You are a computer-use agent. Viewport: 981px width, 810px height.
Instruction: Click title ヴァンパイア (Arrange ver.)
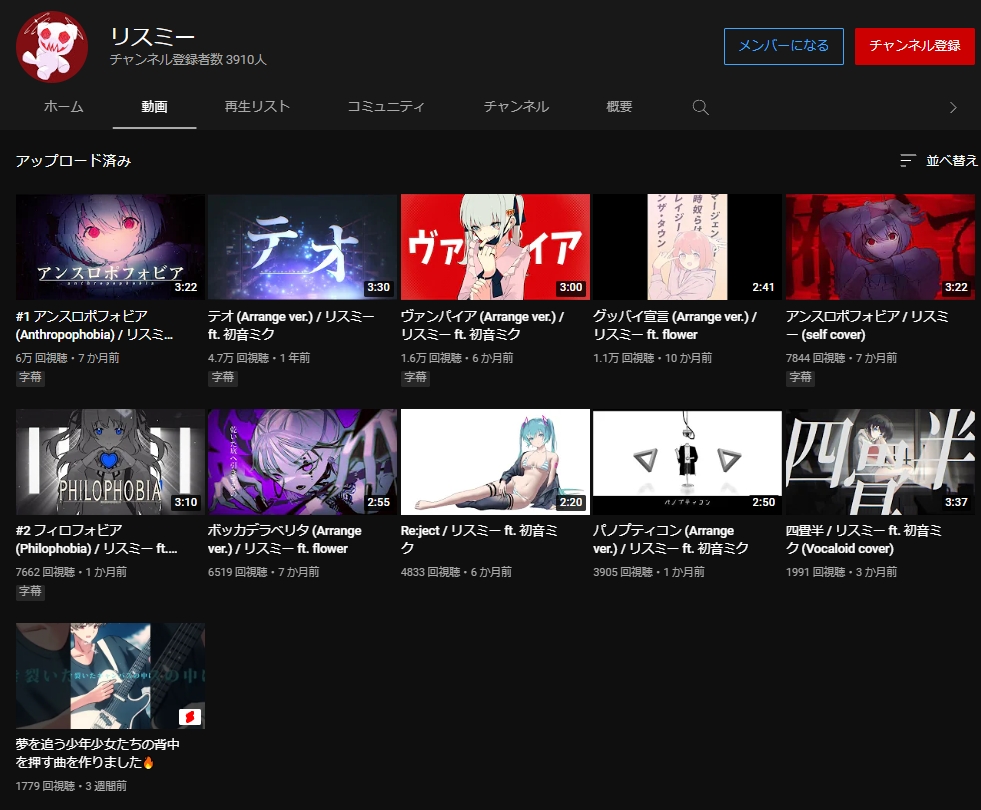pyautogui.click(x=483, y=325)
